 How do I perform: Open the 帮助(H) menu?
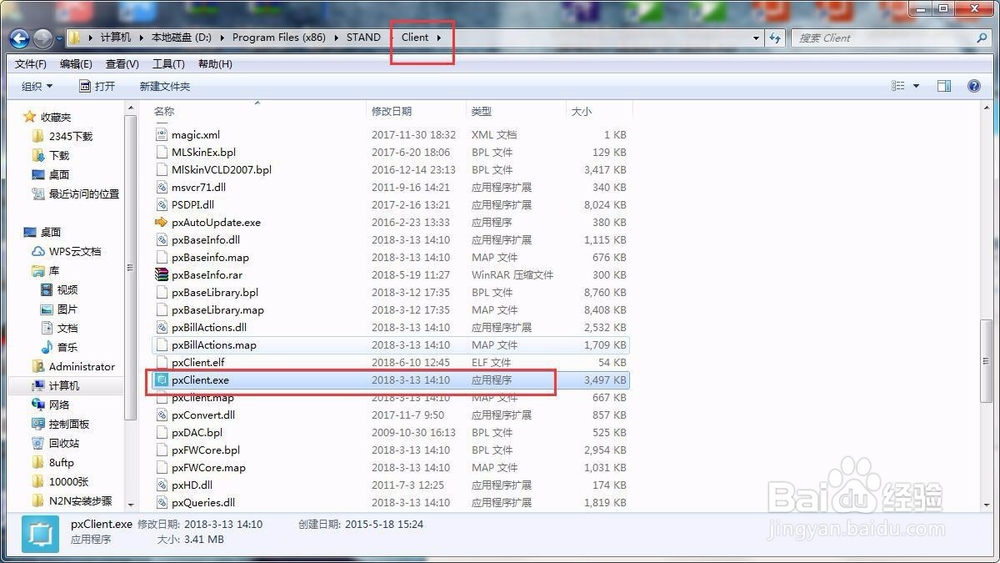pos(215,64)
